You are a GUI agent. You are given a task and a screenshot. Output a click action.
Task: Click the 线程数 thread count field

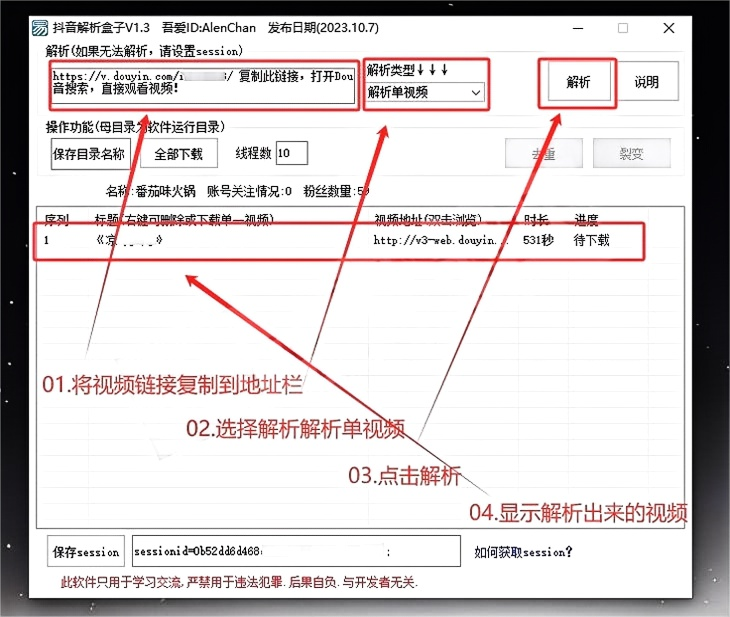(292, 153)
